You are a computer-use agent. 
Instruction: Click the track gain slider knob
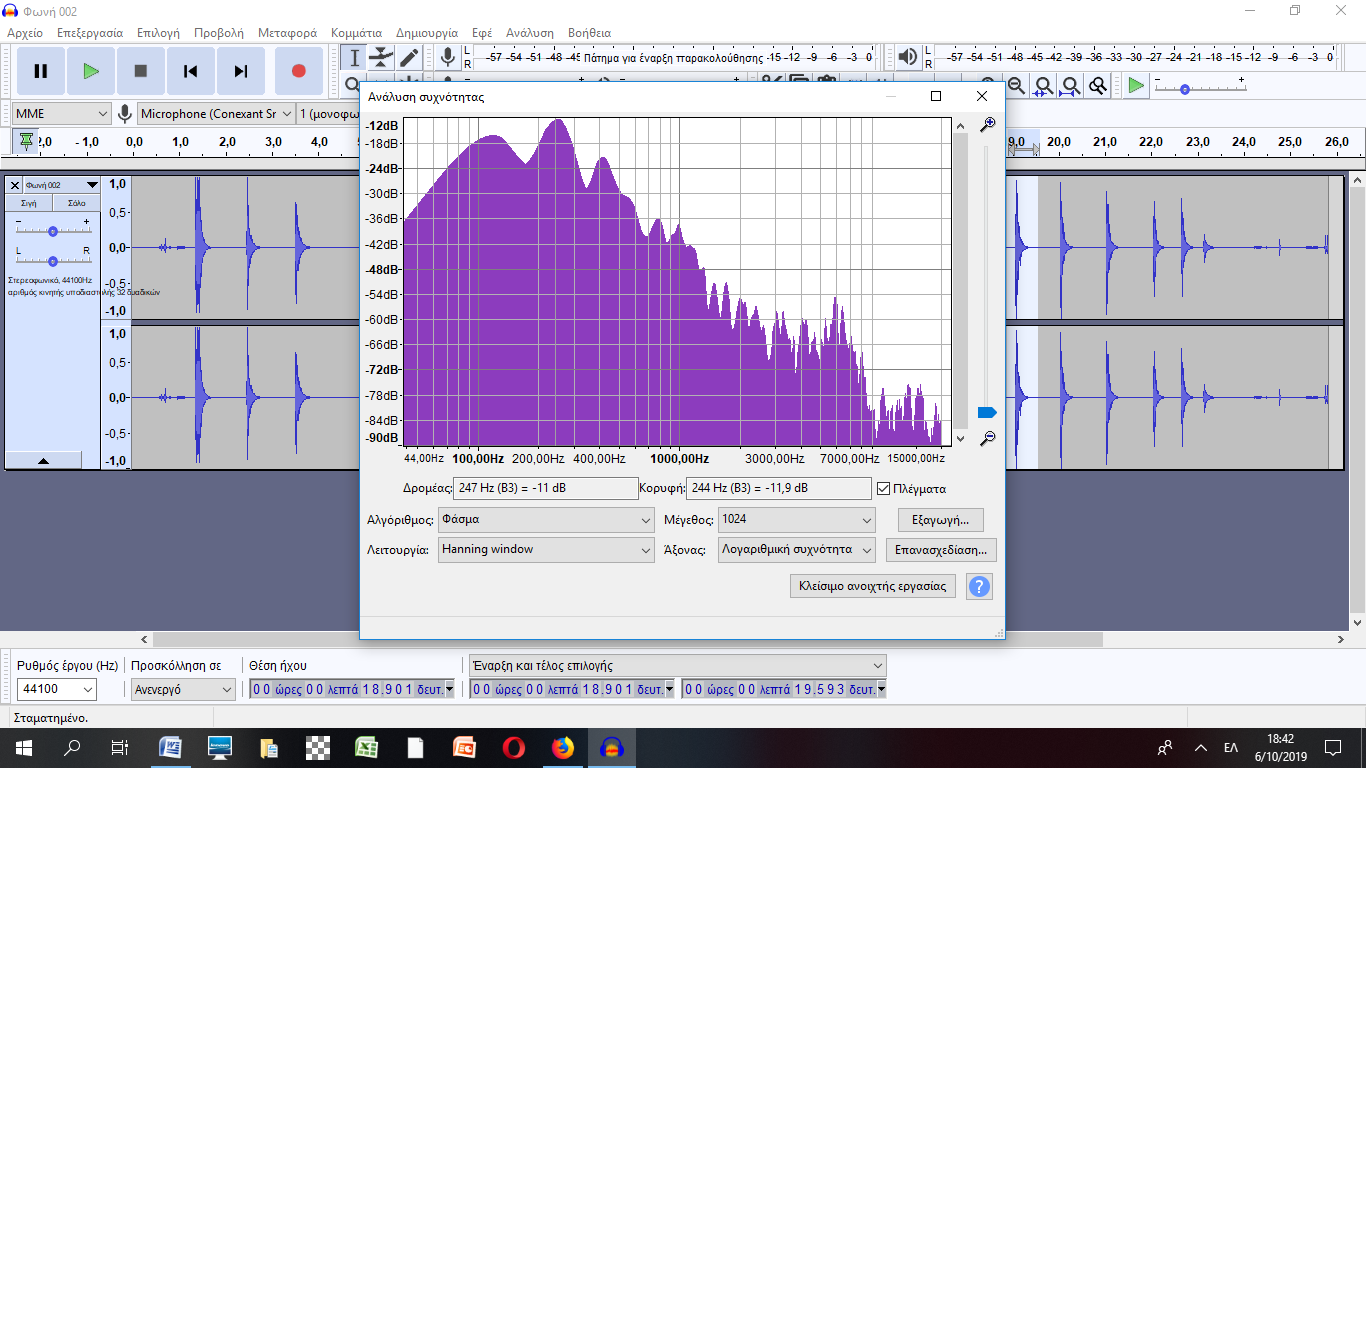(x=53, y=231)
